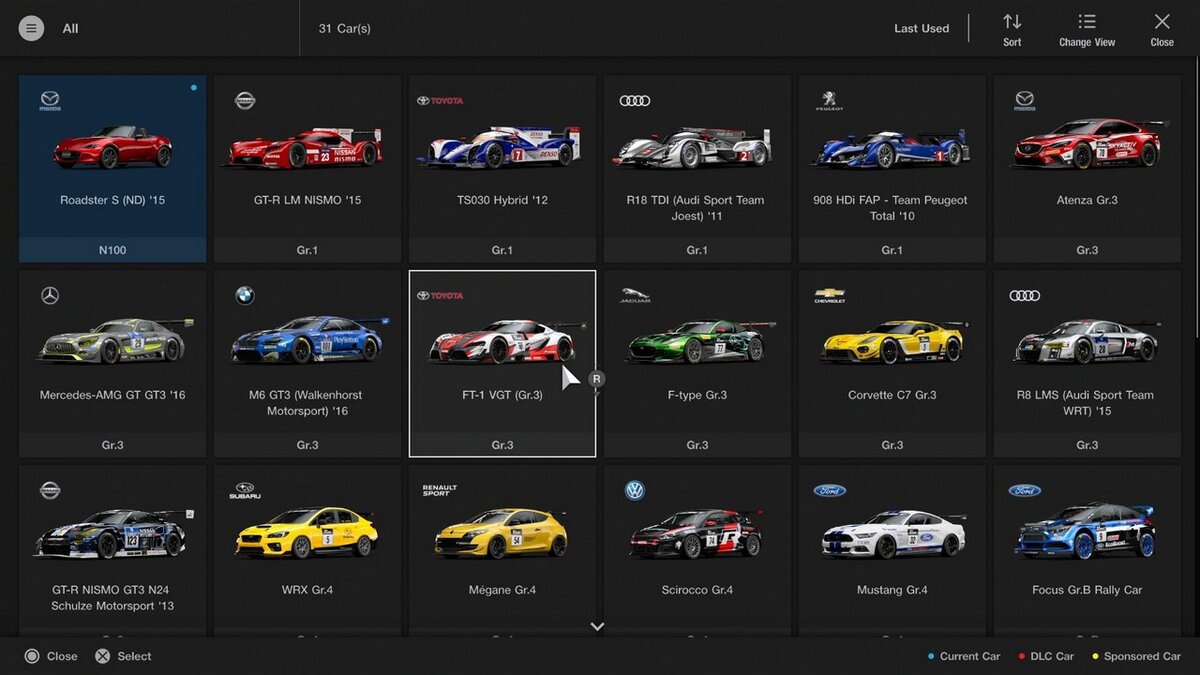Click the DLC Car legend entry

[x=1046, y=656]
